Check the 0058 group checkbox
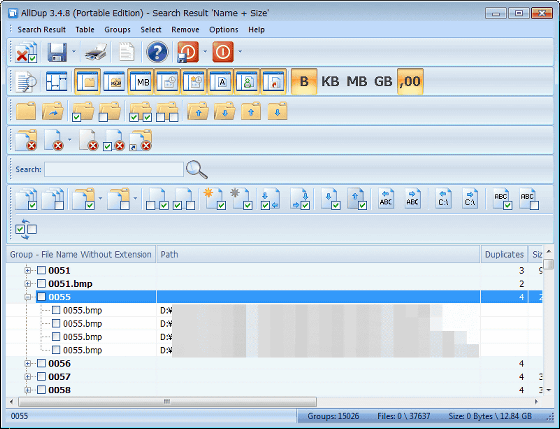Viewport: 560px width, 429px height. [41, 390]
